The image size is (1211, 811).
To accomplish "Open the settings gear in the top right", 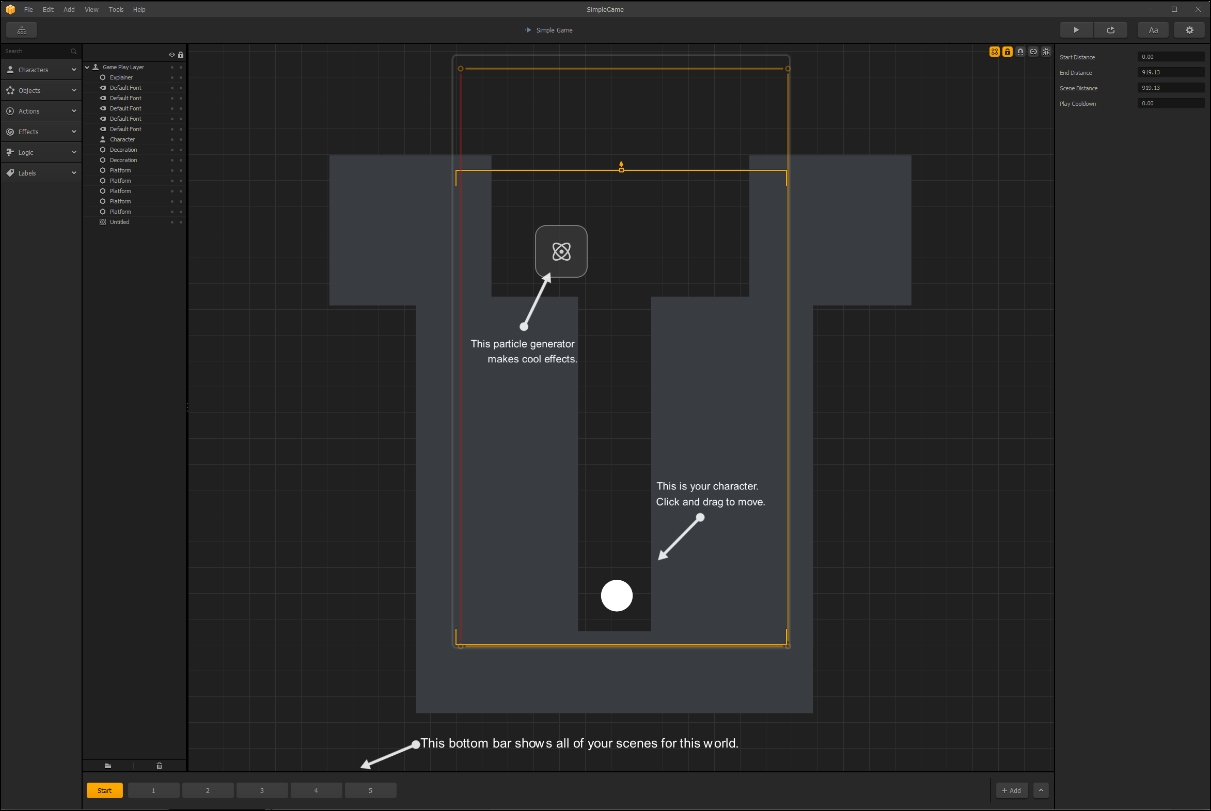I will point(1189,29).
